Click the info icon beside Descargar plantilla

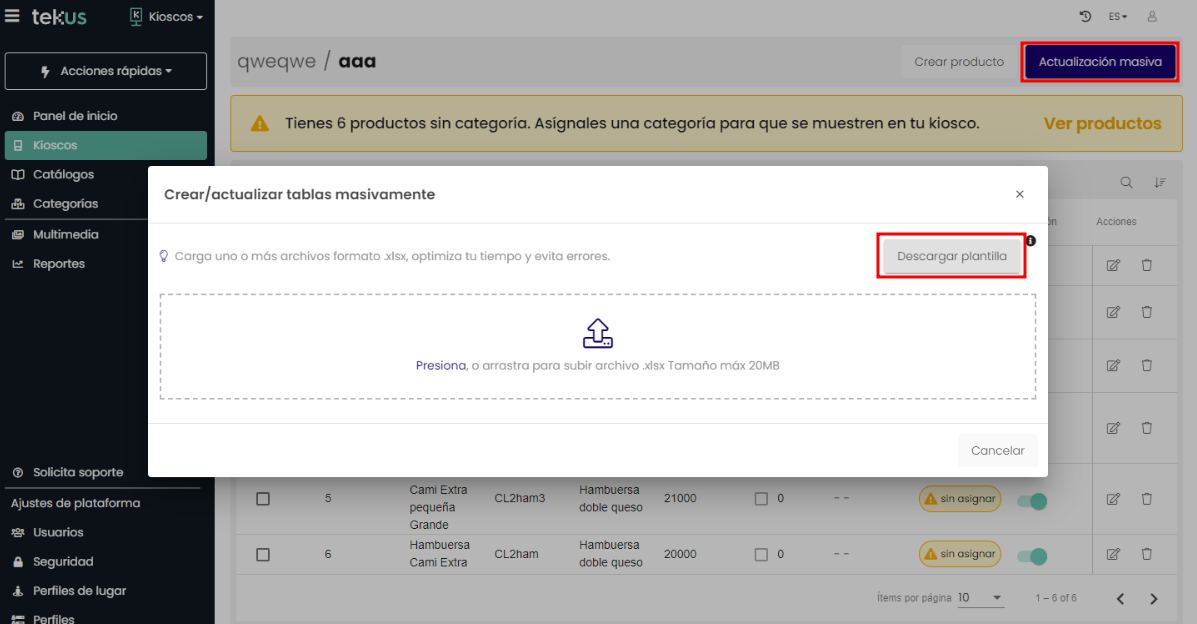point(1030,240)
